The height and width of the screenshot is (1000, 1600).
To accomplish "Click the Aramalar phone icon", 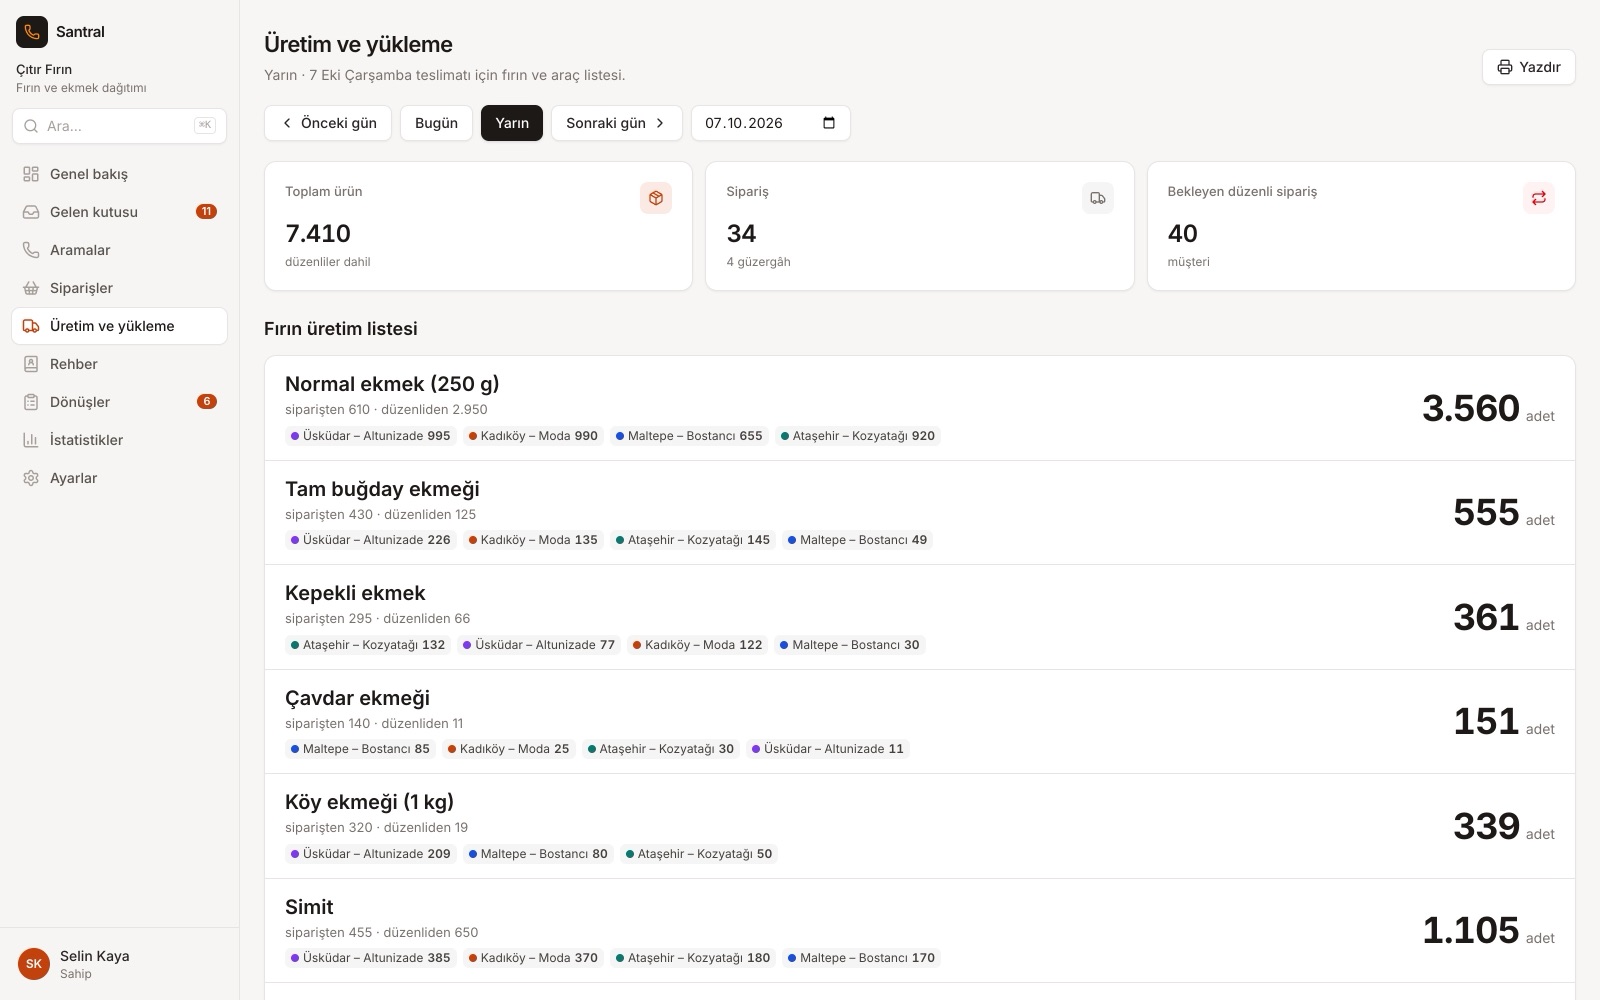I will [31, 250].
